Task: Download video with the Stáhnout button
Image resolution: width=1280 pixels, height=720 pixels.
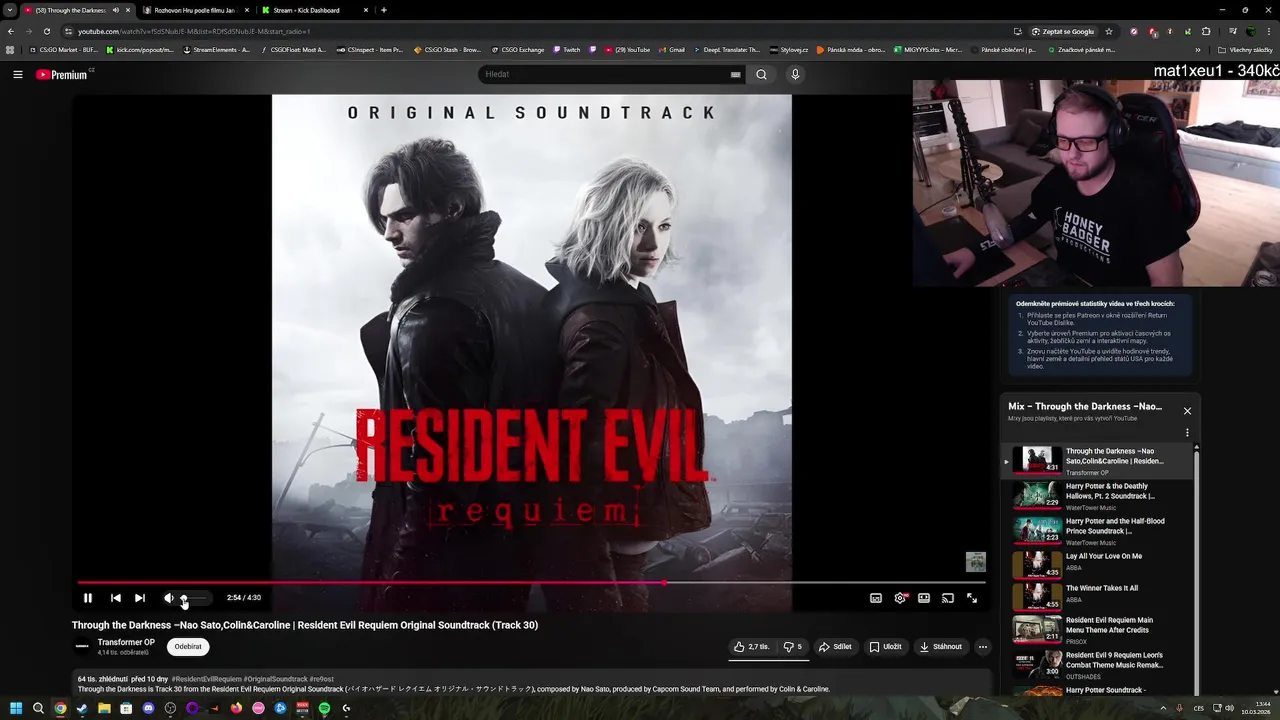Action: (x=940, y=647)
